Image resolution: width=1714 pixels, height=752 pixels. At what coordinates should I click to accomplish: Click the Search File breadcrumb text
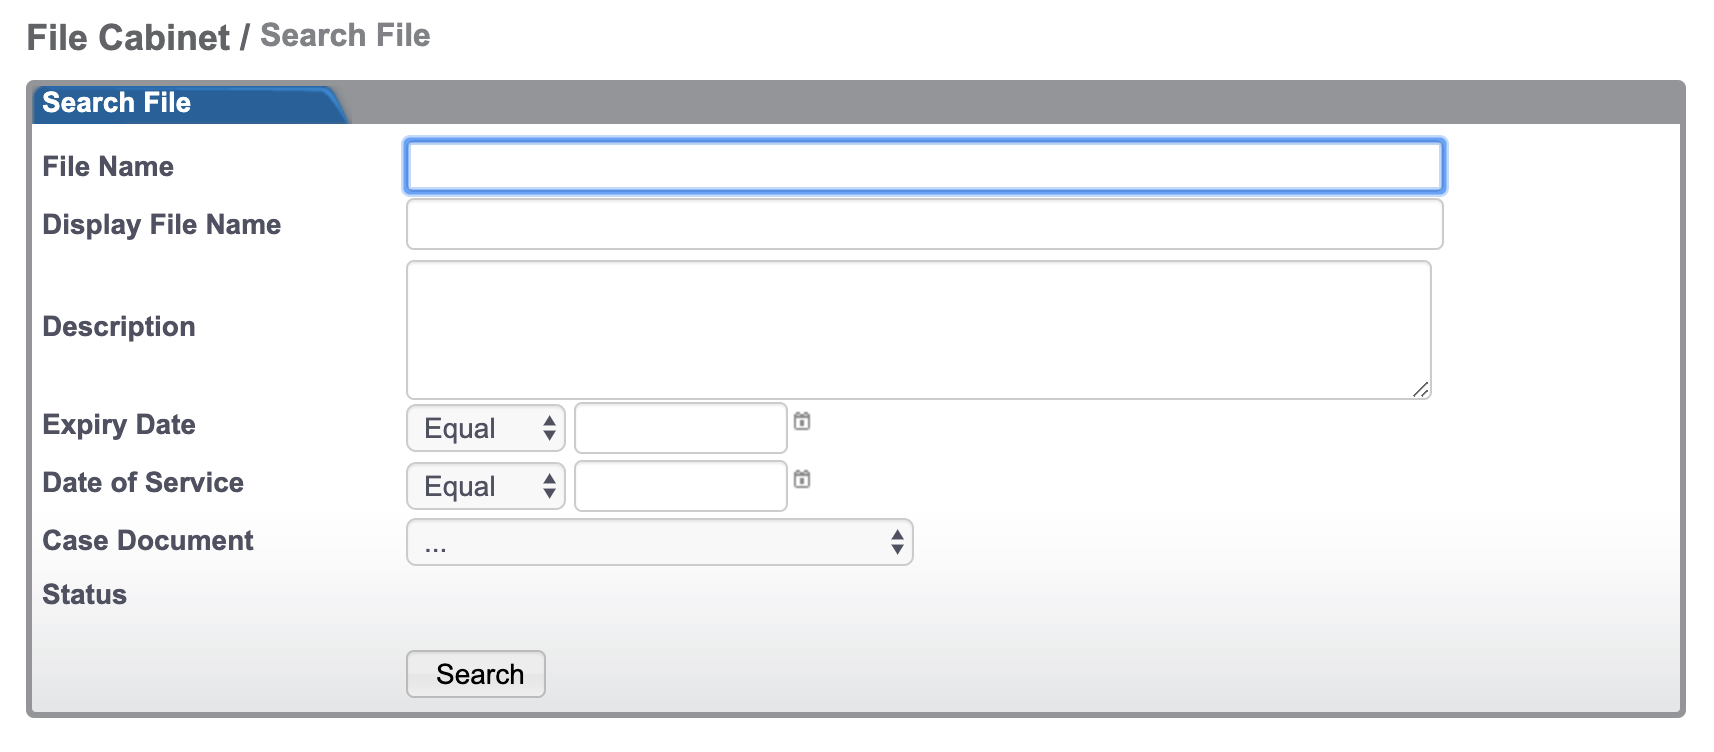coord(345,36)
